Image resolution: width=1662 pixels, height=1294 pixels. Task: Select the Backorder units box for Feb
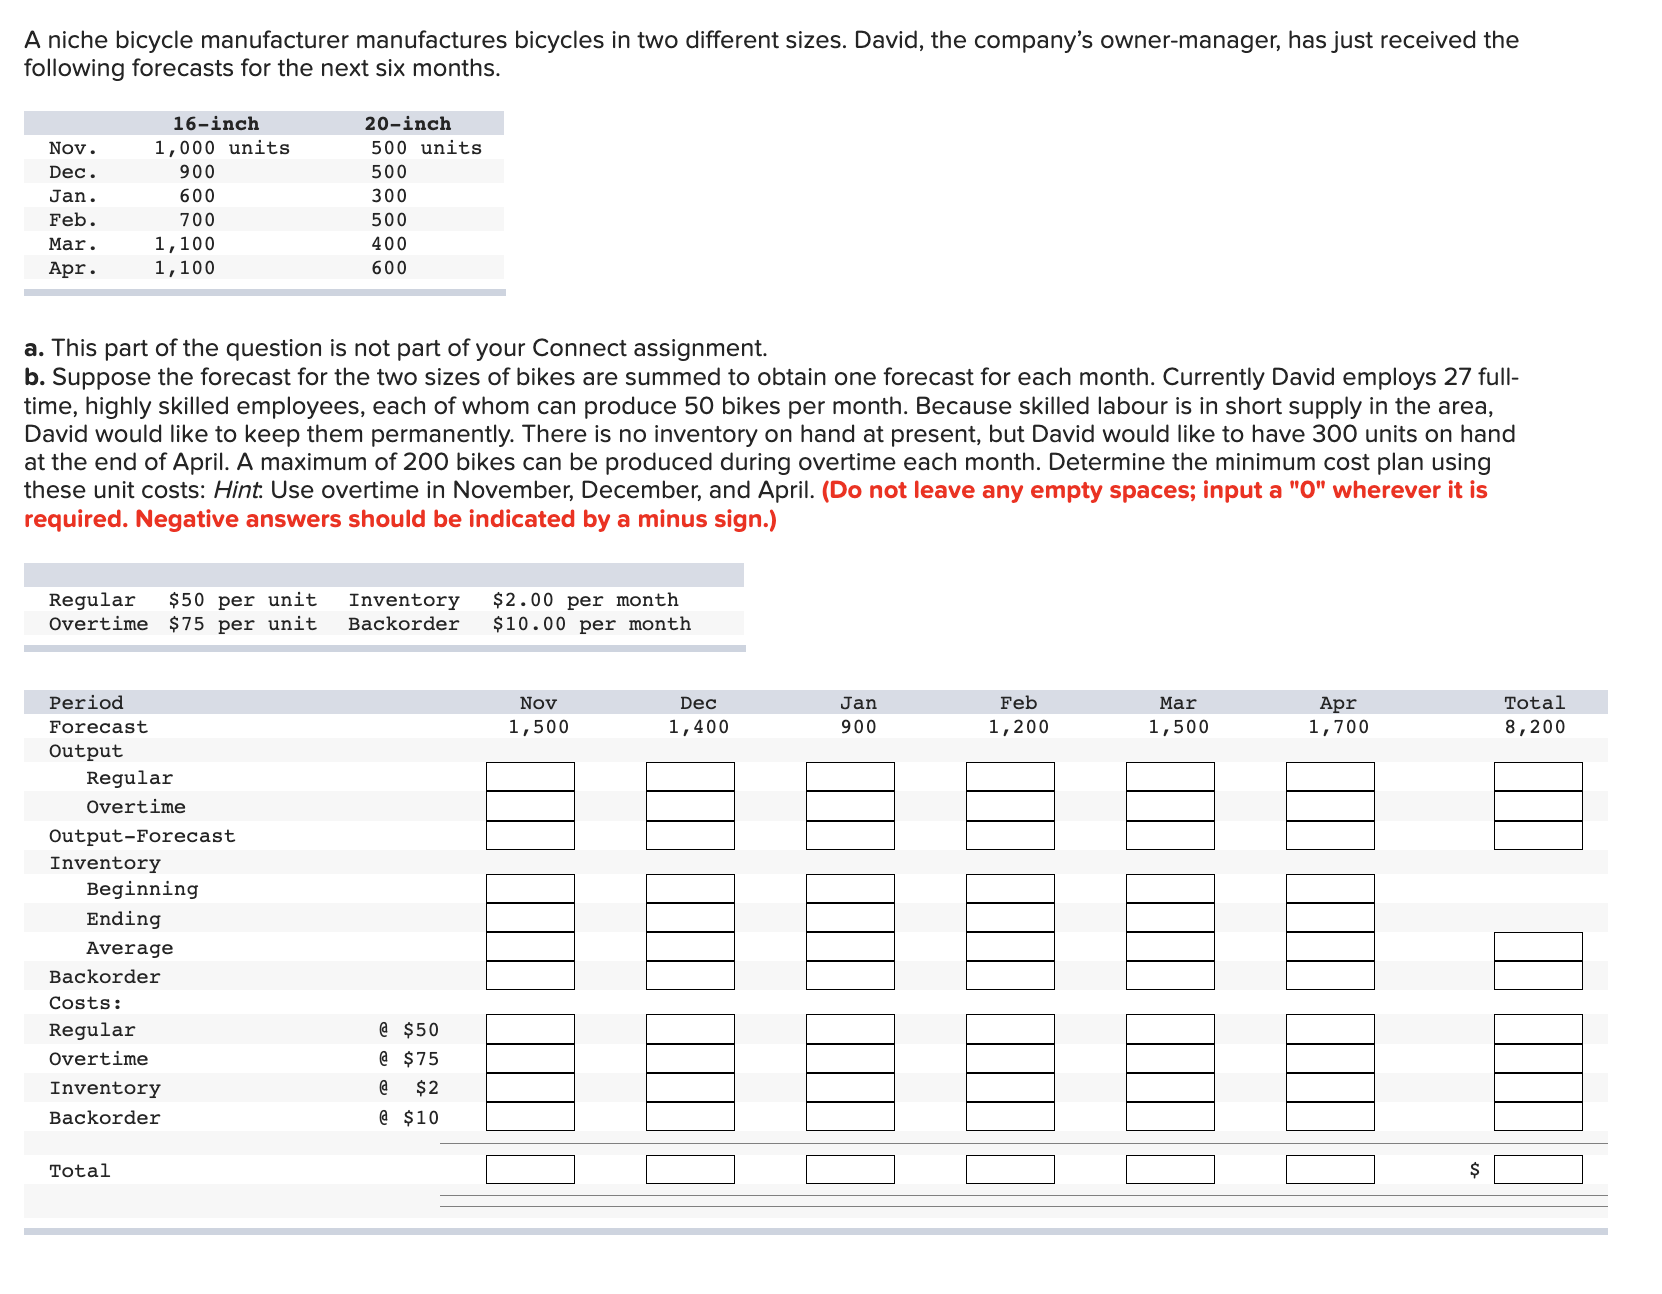coord(1010,976)
